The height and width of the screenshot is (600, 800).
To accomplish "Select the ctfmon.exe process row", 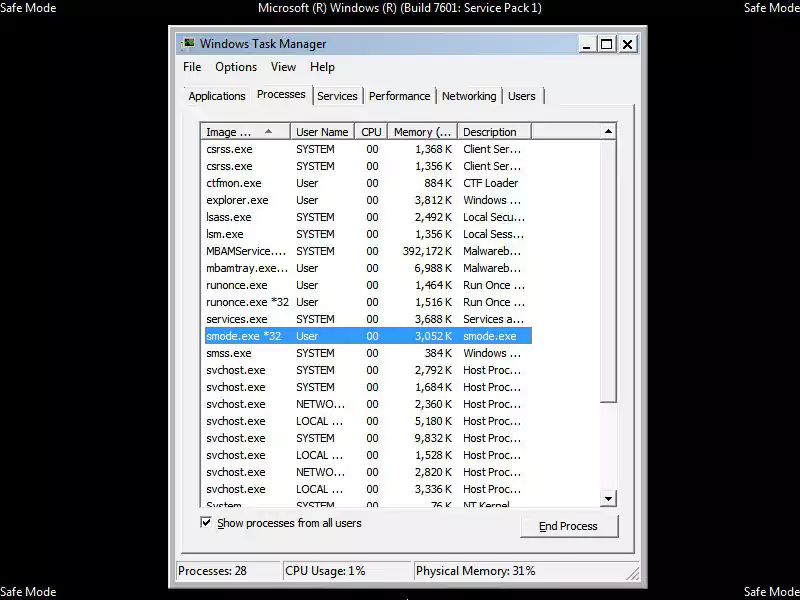I will 366,183.
